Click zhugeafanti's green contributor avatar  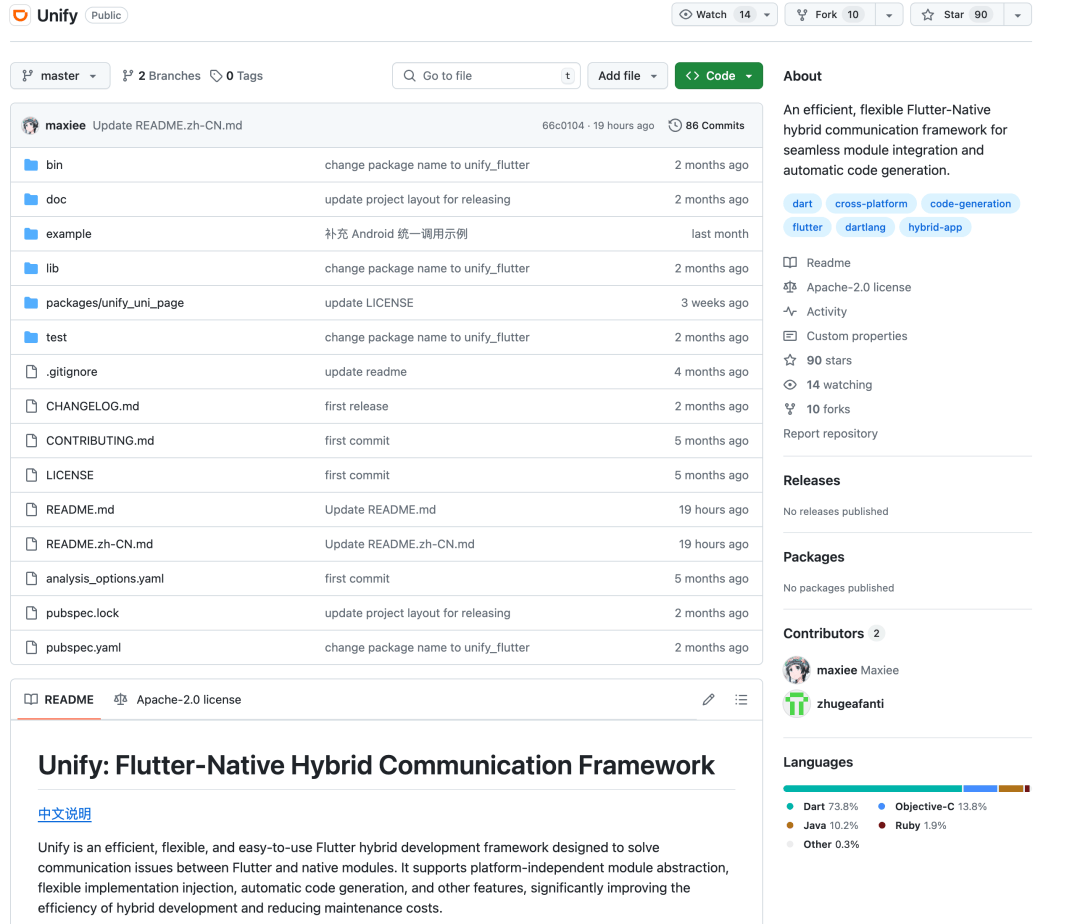point(796,704)
